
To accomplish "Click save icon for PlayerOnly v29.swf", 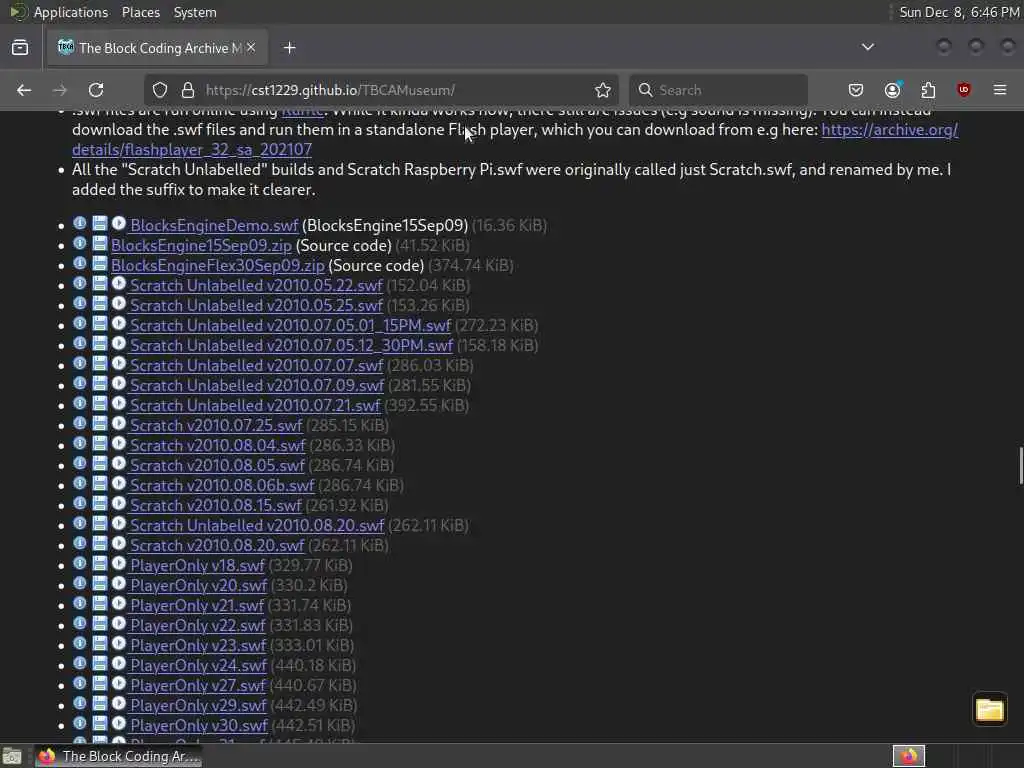I will point(99,703).
